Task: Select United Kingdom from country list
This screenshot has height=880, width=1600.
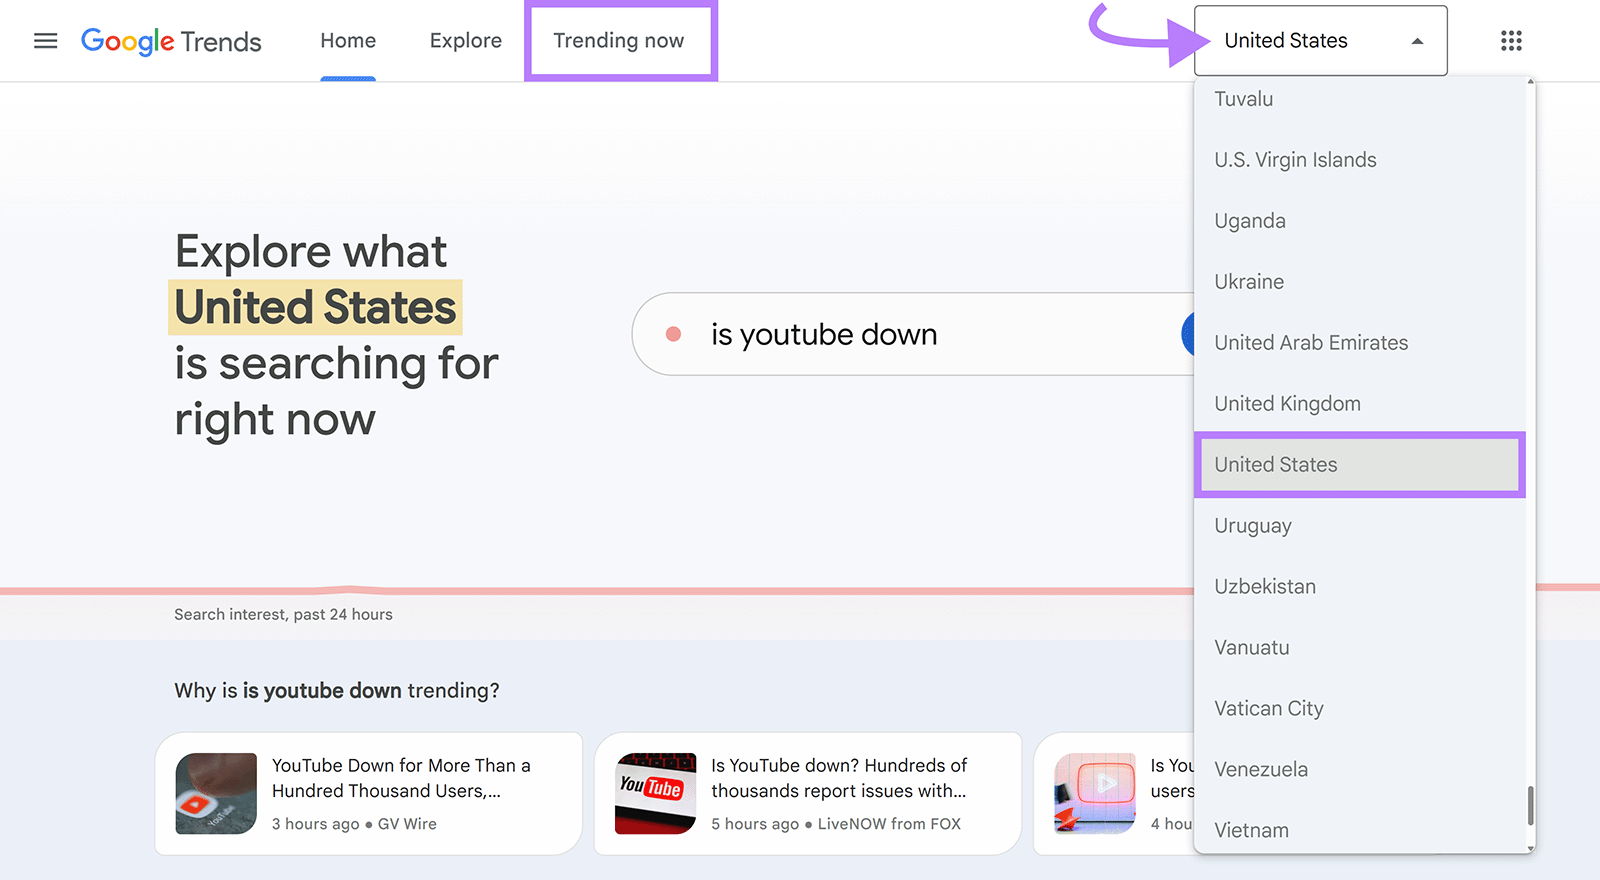Action: point(1287,404)
